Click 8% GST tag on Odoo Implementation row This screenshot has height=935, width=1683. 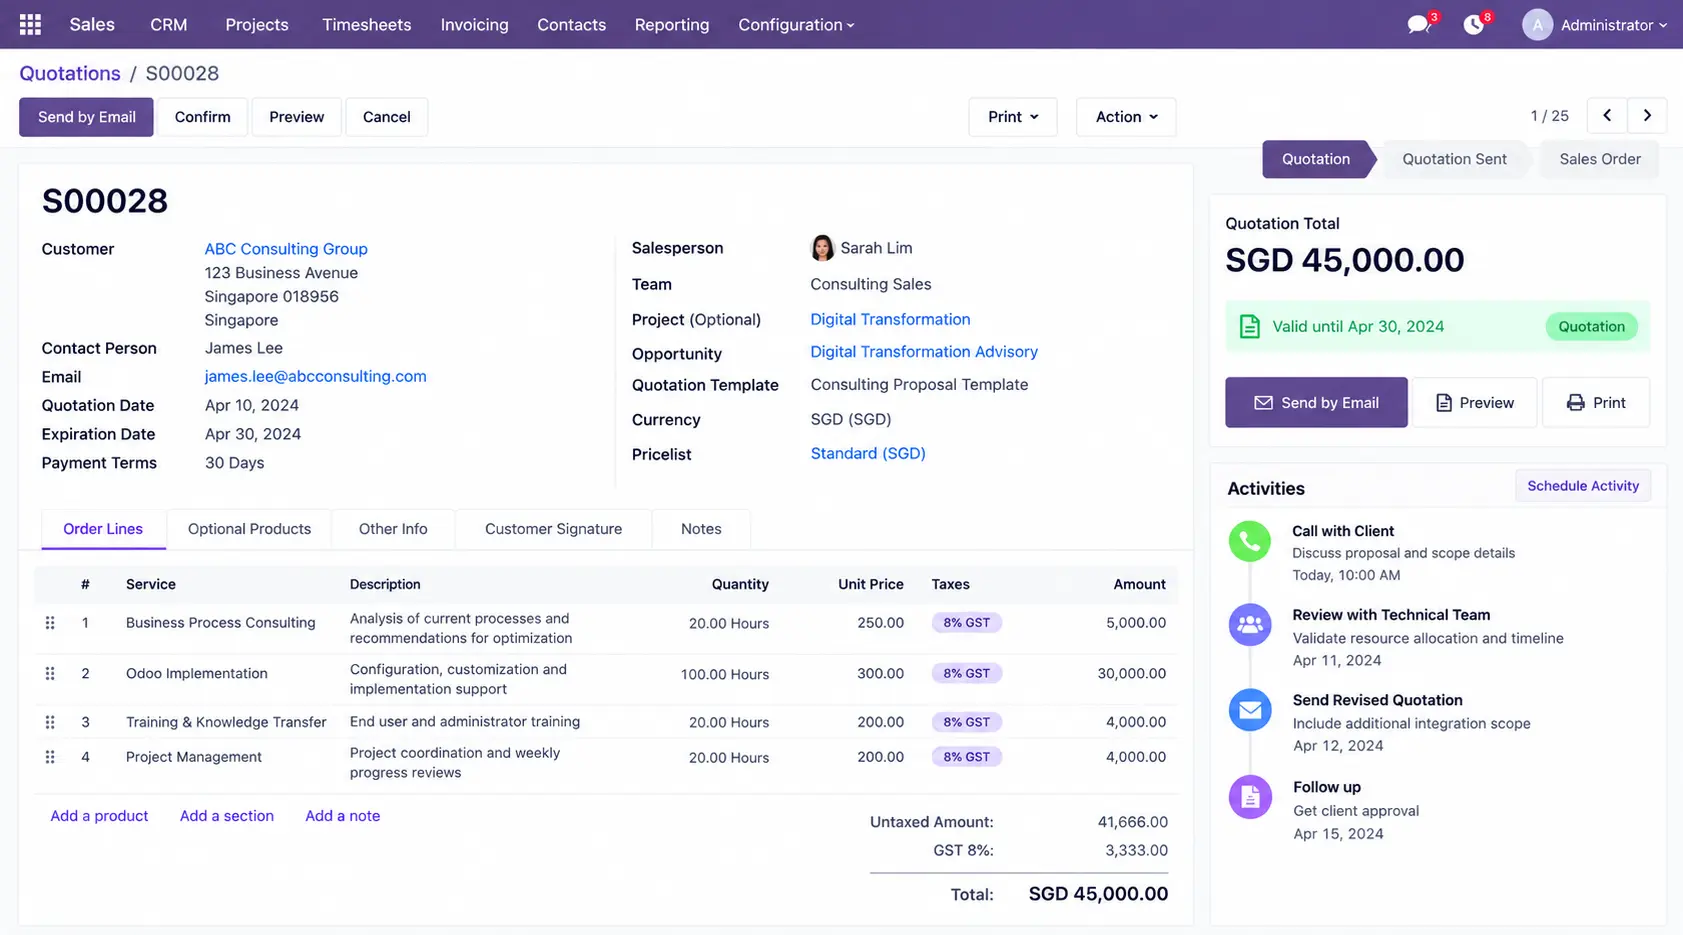(x=966, y=674)
